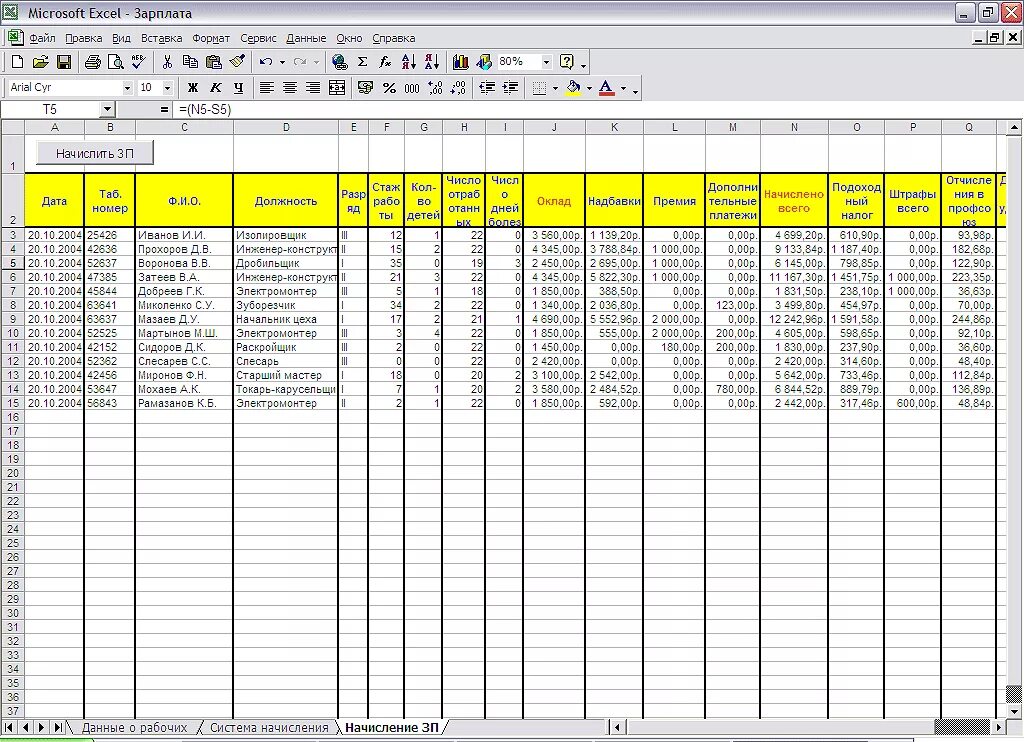Click the Paste clipboard icon
The width and height of the screenshot is (1024, 742).
point(214,62)
